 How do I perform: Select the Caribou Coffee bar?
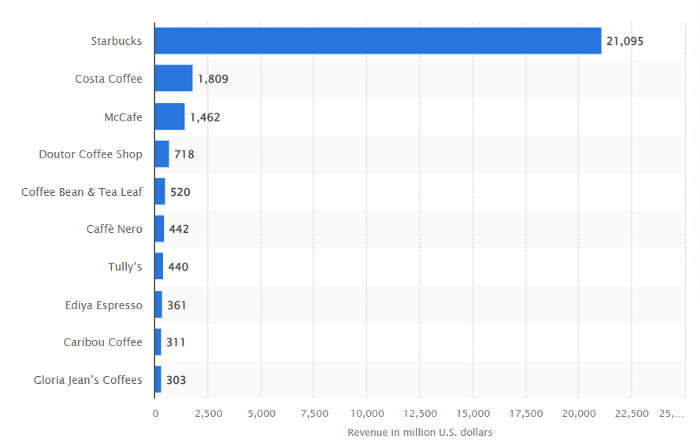tap(158, 342)
